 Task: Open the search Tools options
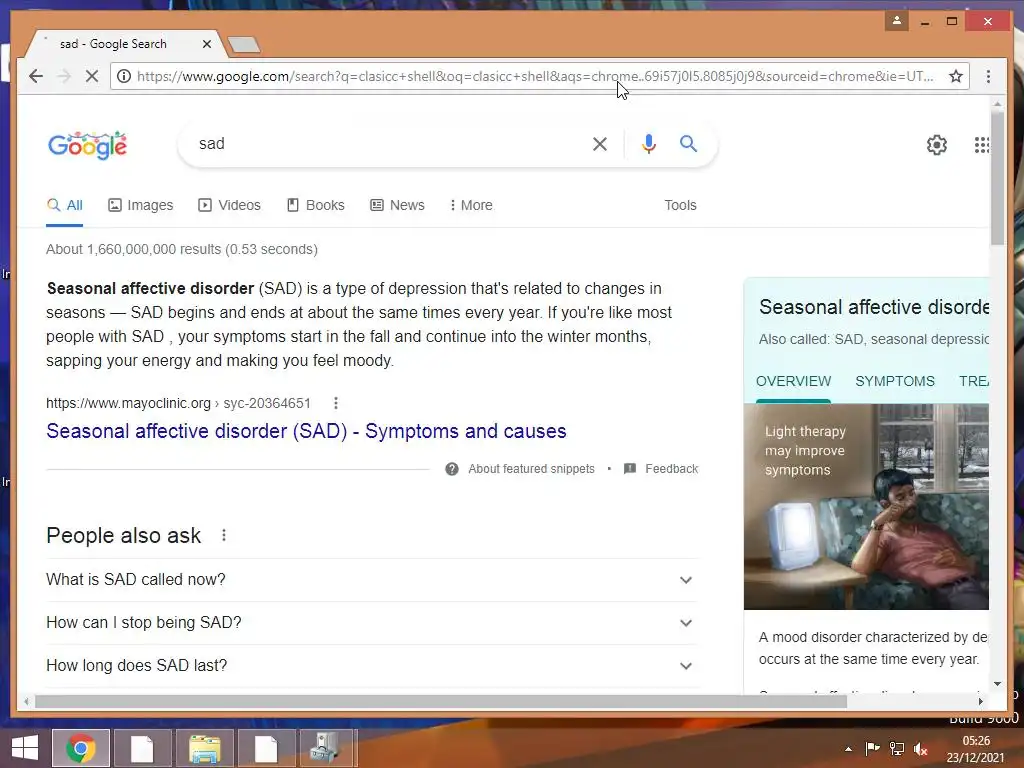(680, 205)
